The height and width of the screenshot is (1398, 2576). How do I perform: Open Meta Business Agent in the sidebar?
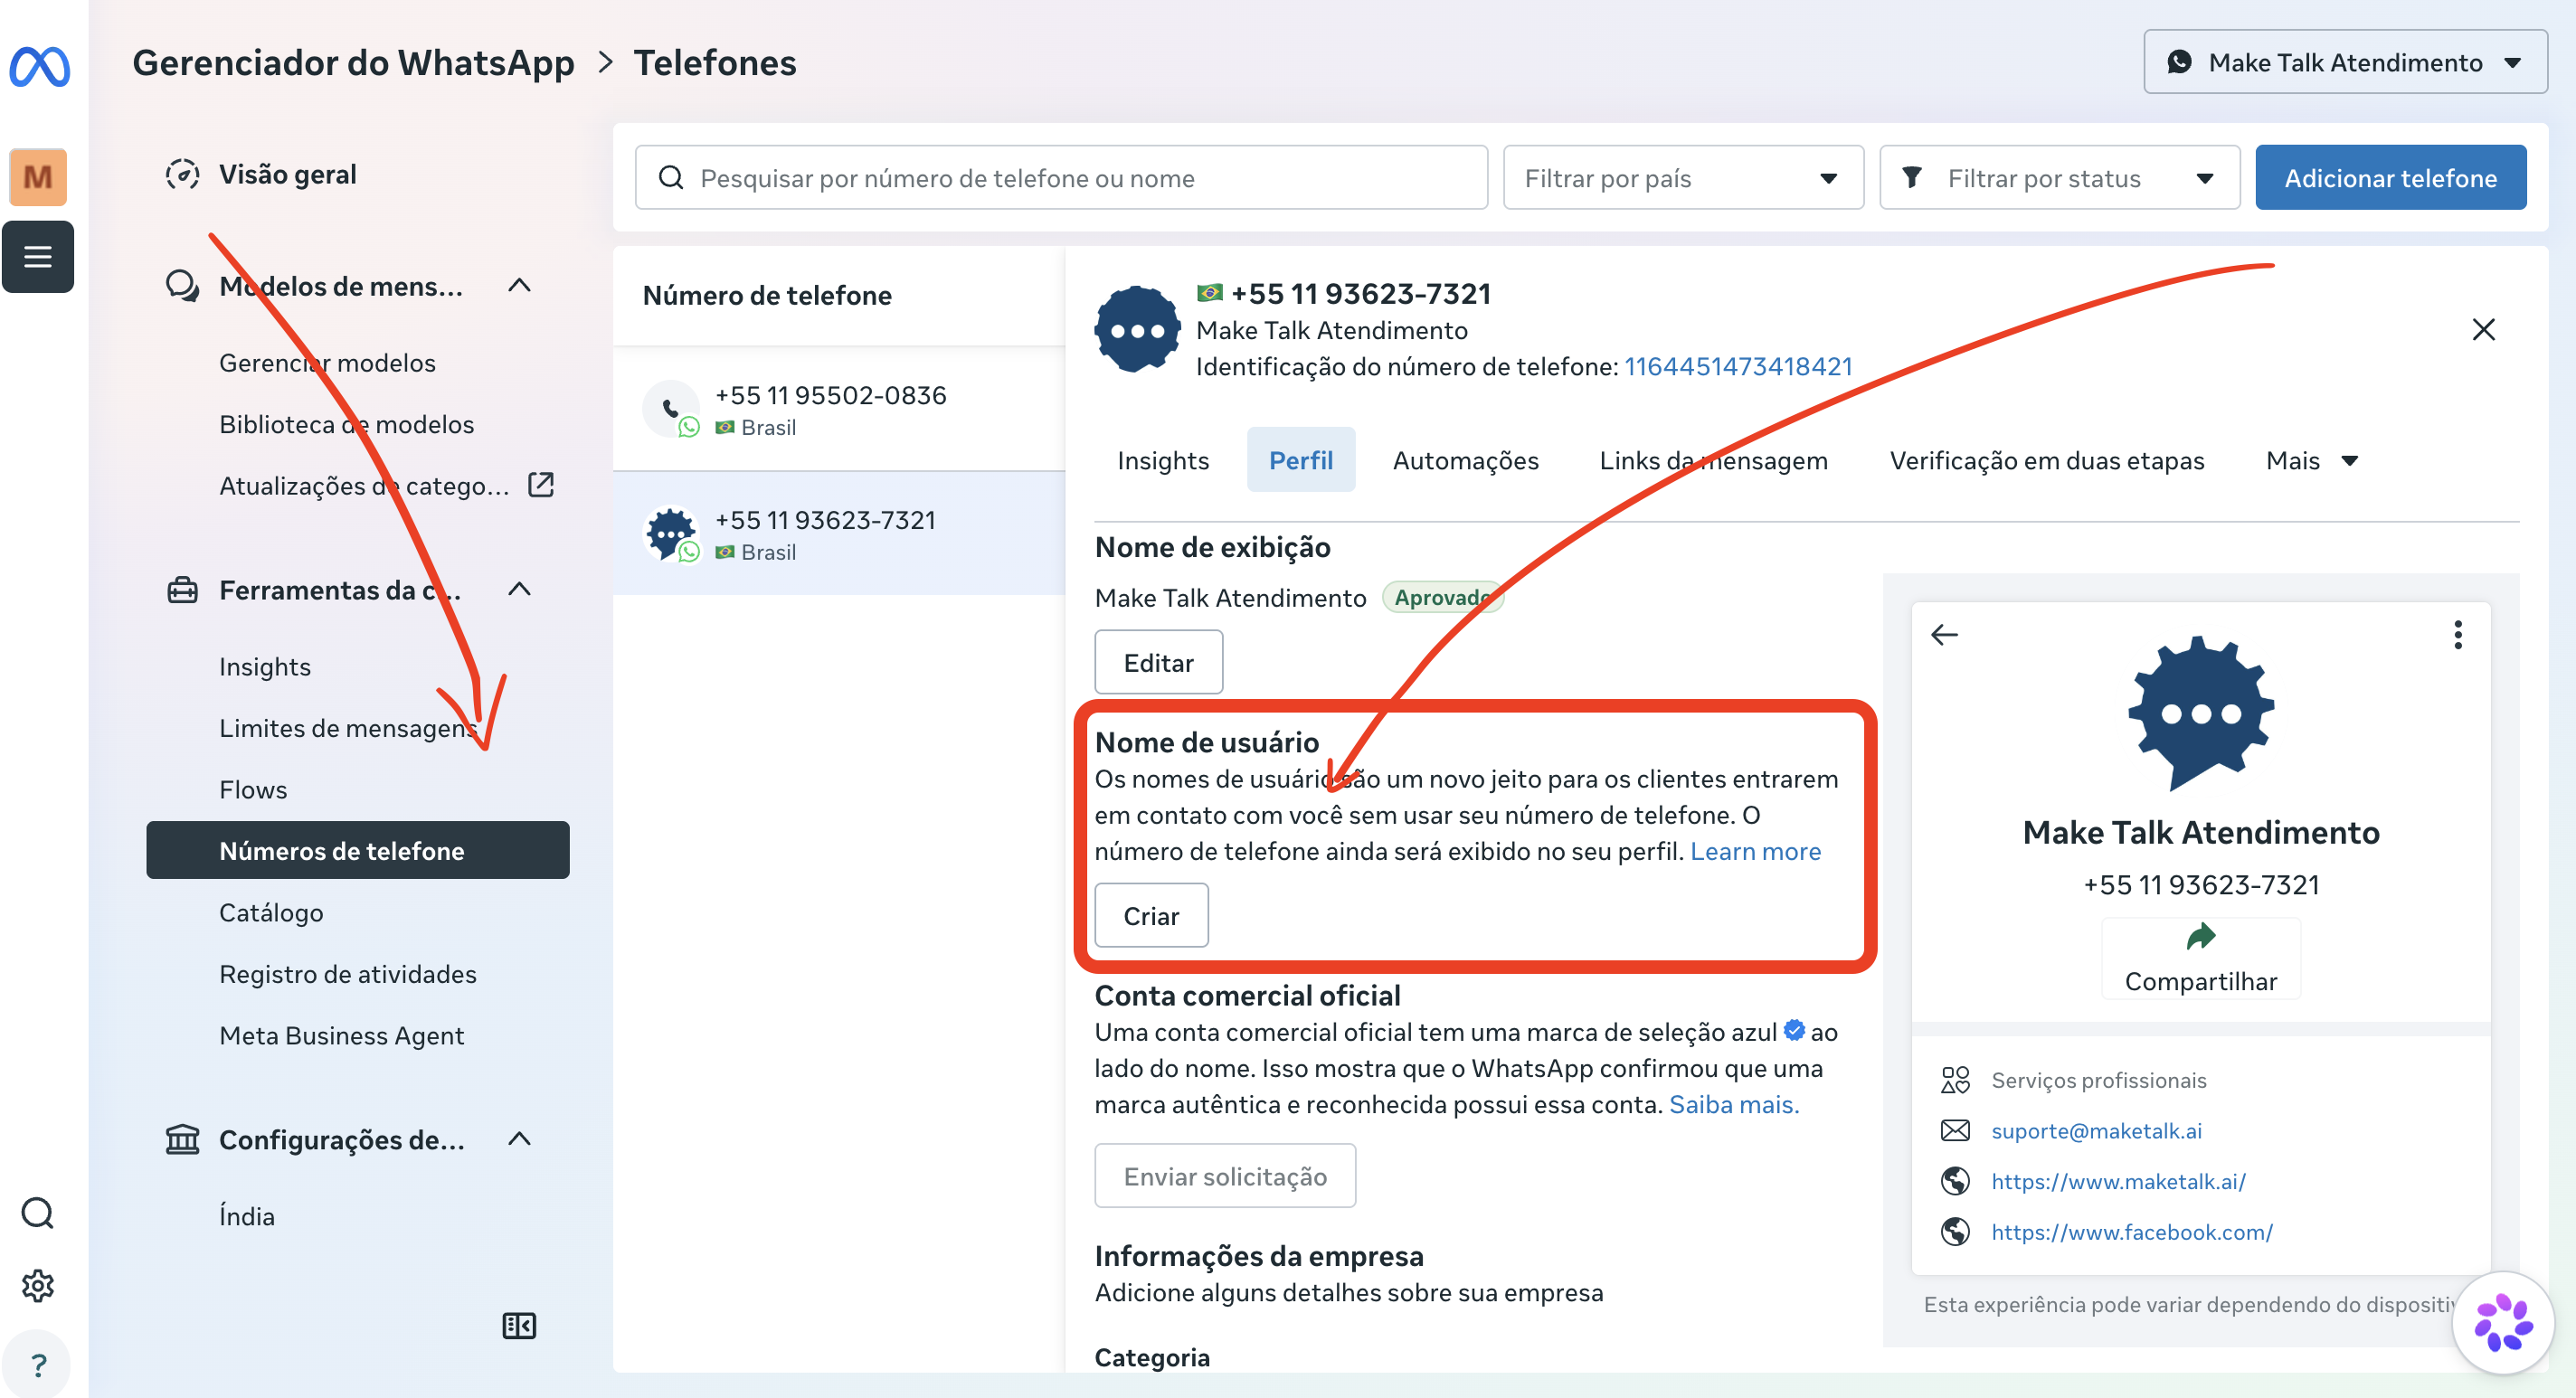(x=341, y=1036)
